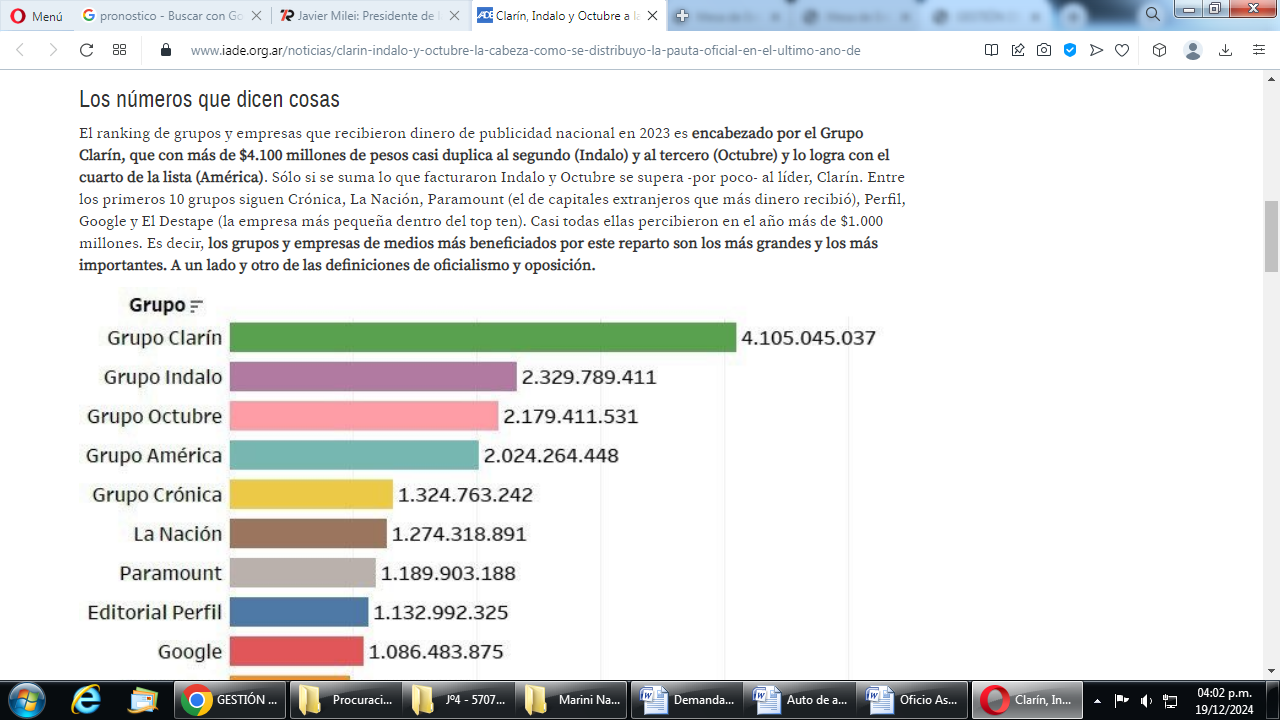The image size is (1280, 720).
Task: Click the network tray icon
Action: pyautogui.click(x=1170, y=700)
